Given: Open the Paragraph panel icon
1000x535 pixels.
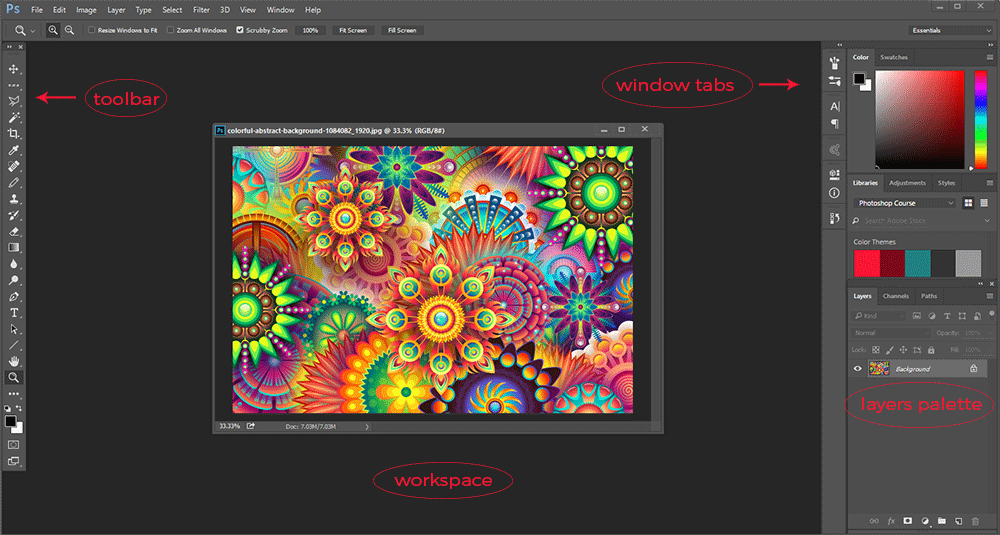Looking at the screenshot, I should (834, 124).
